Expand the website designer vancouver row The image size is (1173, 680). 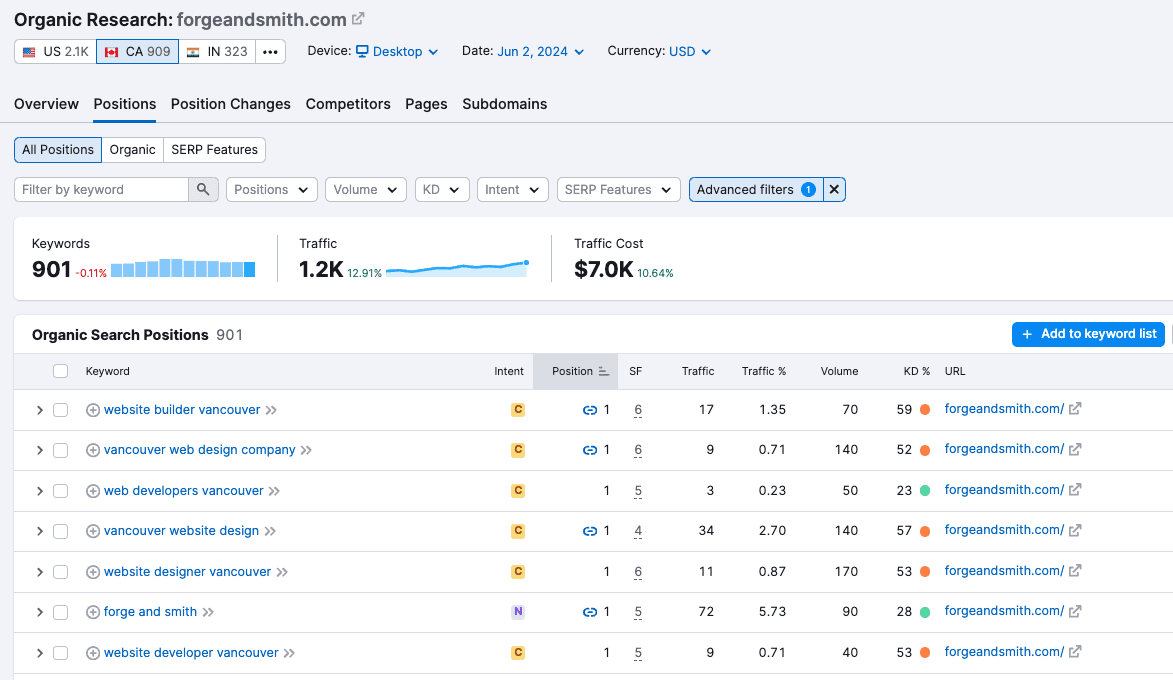point(40,572)
